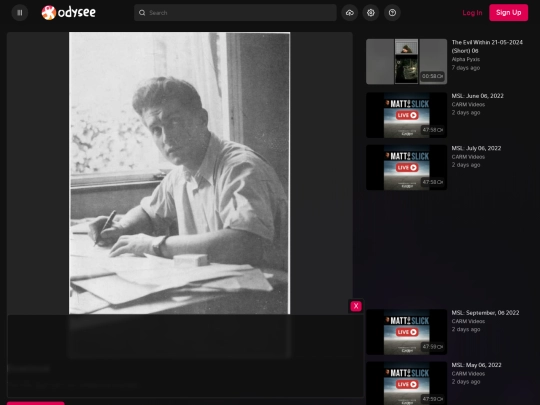The height and width of the screenshot is (405, 540).
Task: Visit CARM Videos channel under July video
Action: (468, 157)
